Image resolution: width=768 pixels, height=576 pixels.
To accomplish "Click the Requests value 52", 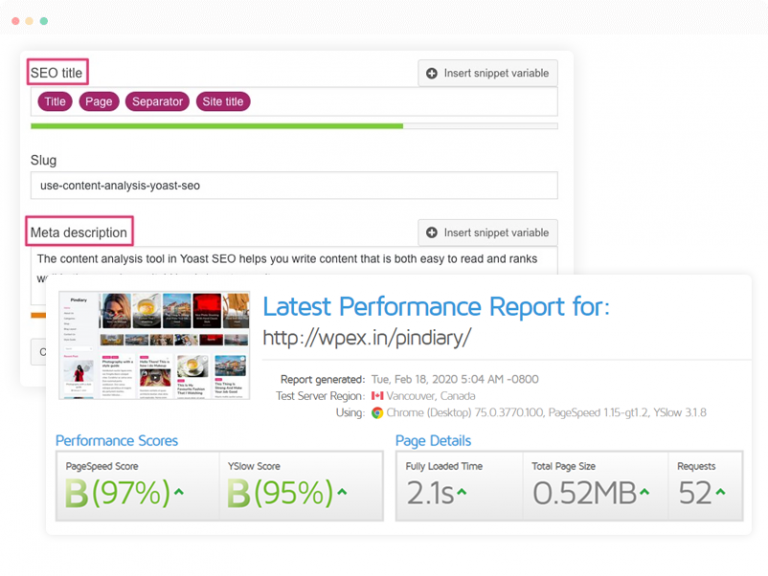I will pos(695,493).
